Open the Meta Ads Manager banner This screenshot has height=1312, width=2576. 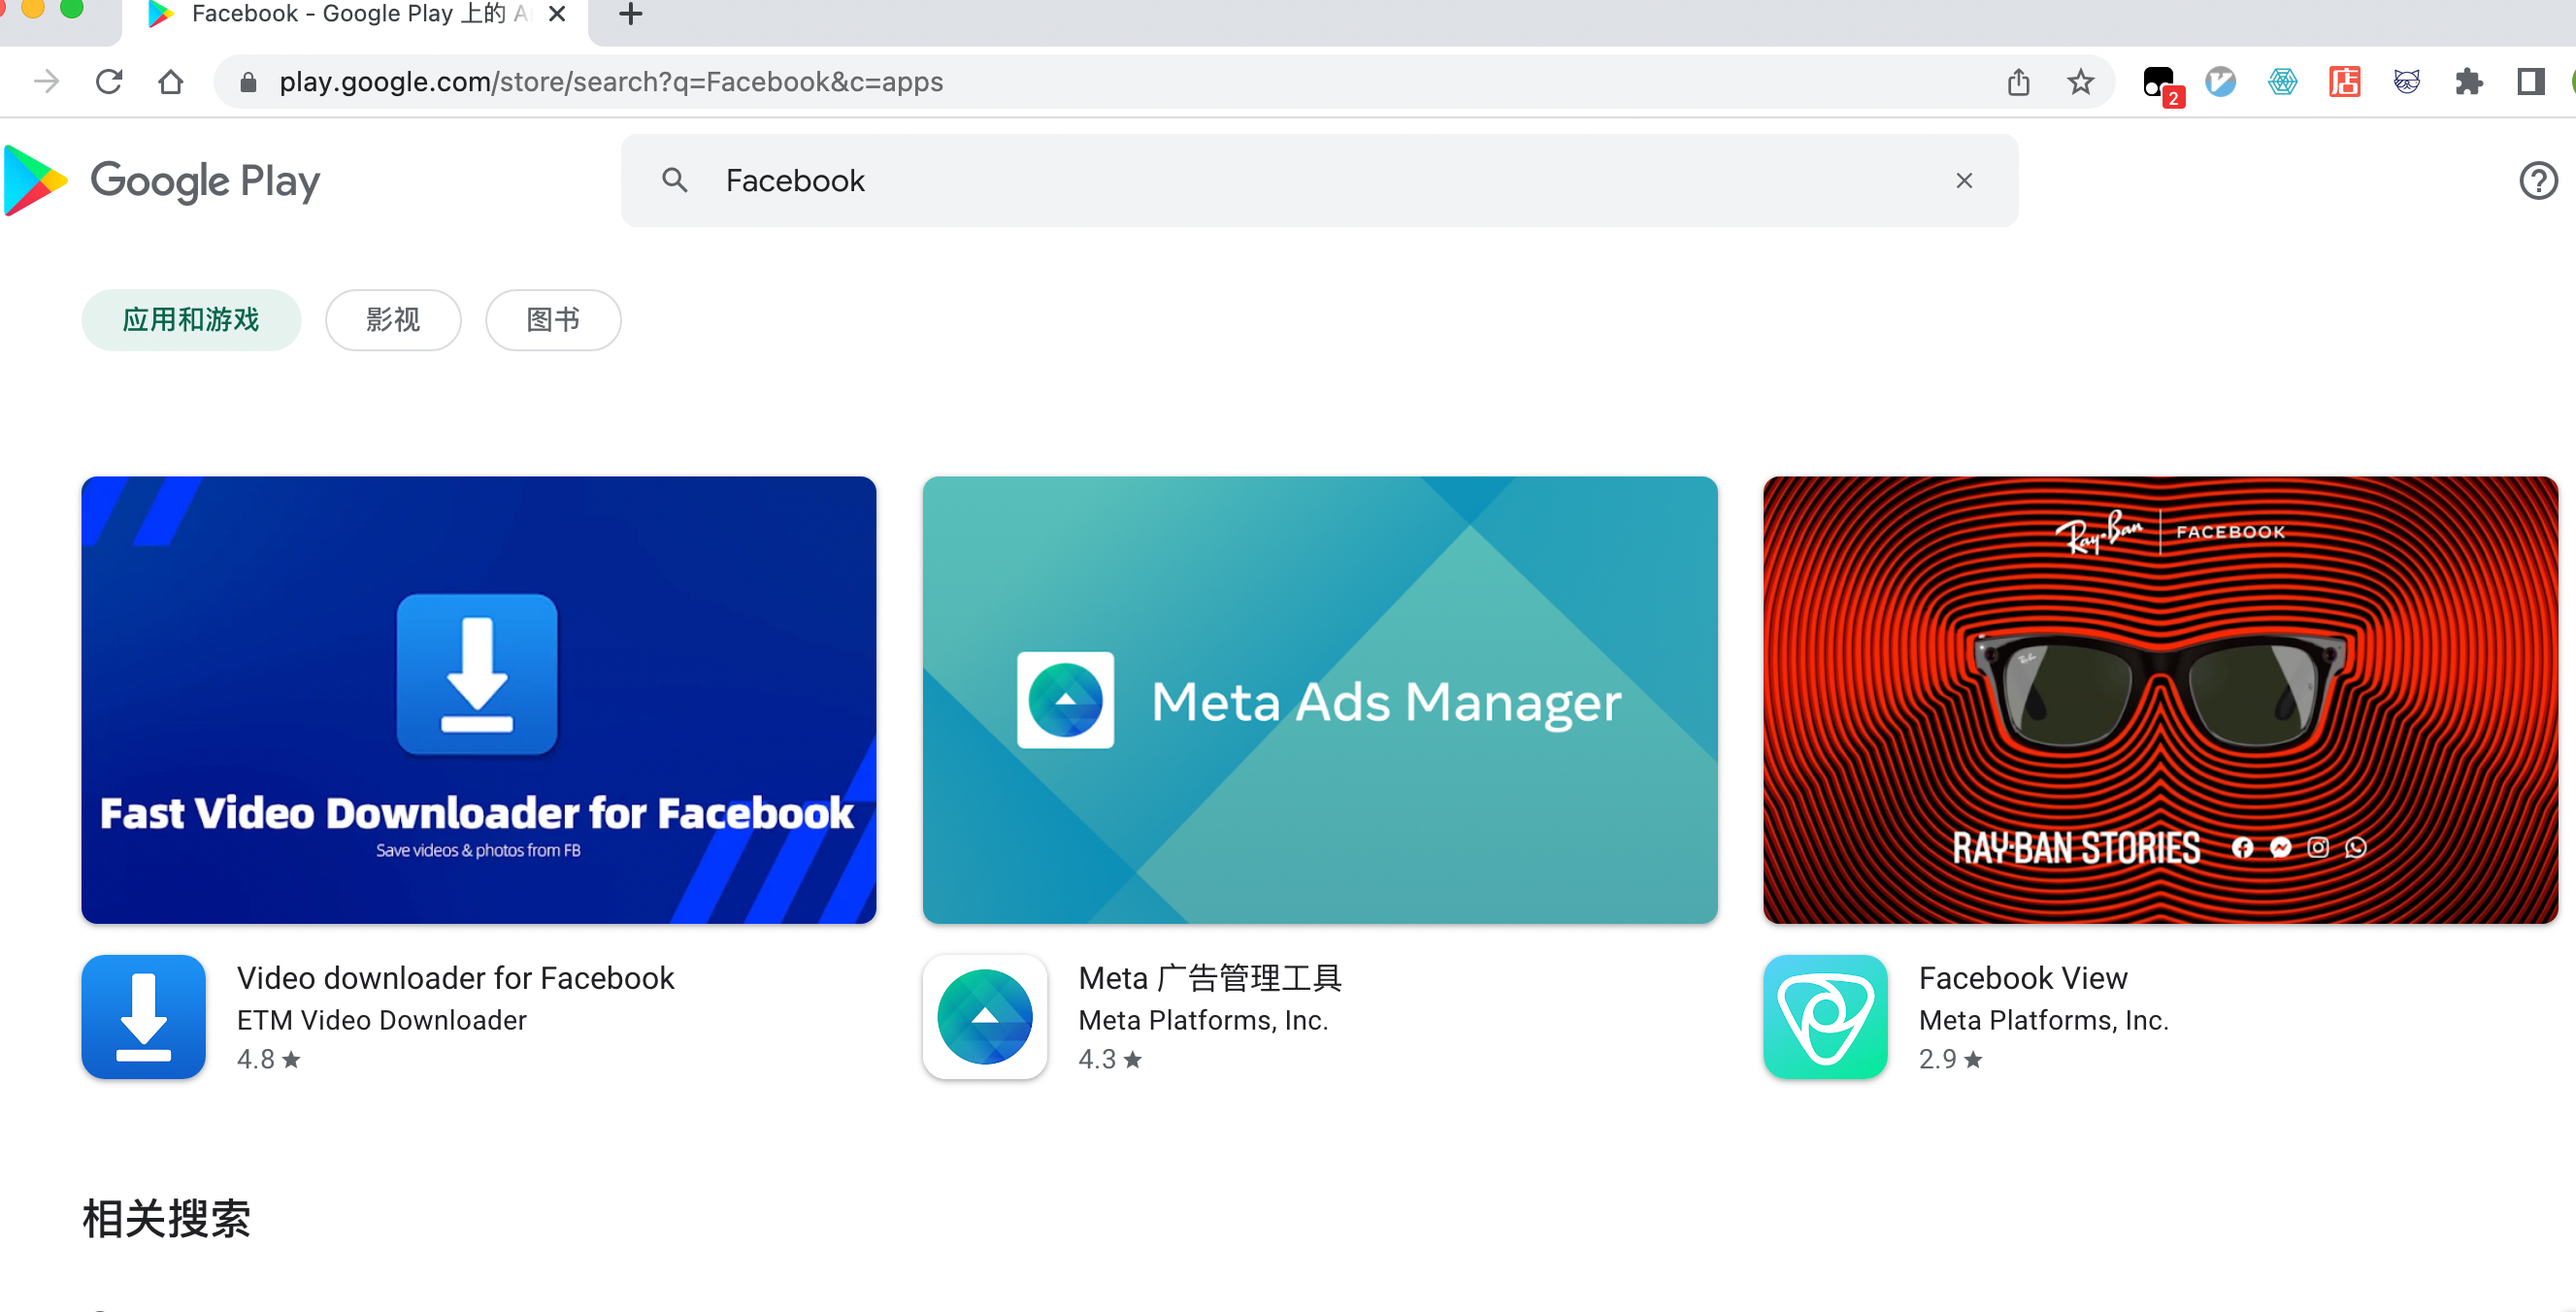[1320, 700]
